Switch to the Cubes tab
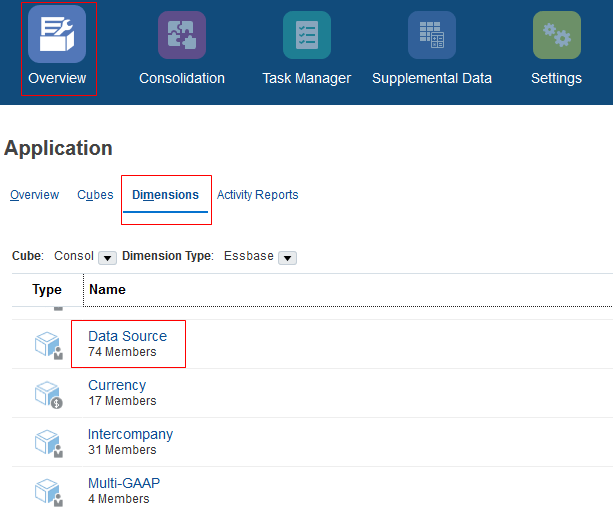The height and width of the screenshot is (511, 613). (95, 195)
